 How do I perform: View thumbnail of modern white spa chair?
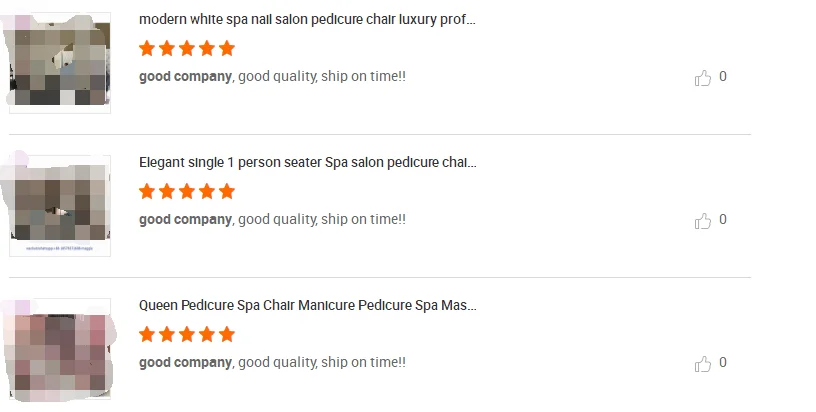tap(60, 63)
